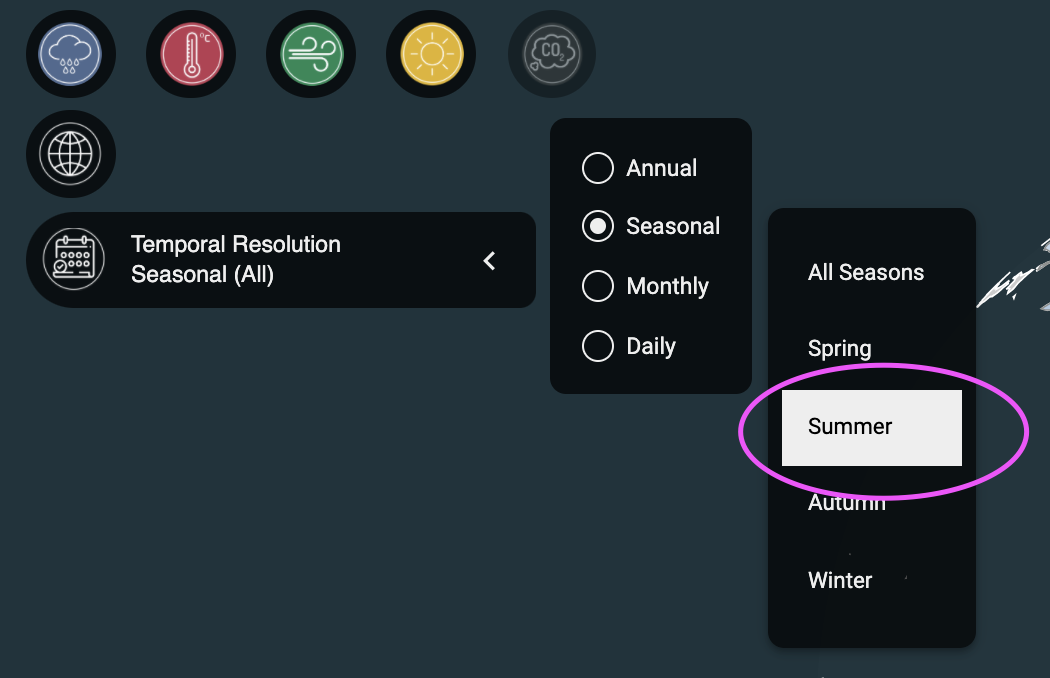Select the Seasonal radio button
Viewport: 1050px width, 678px height.
598,226
